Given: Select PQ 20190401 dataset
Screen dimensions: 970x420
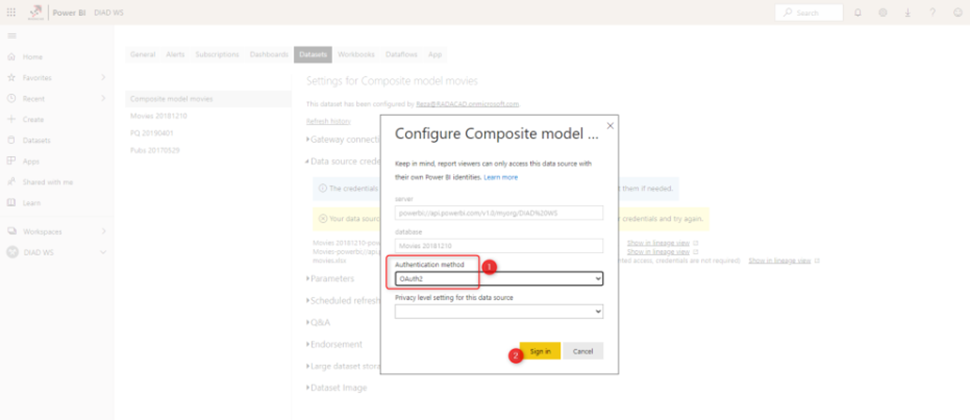Looking at the screenshot, I should (x=153, y=133).
